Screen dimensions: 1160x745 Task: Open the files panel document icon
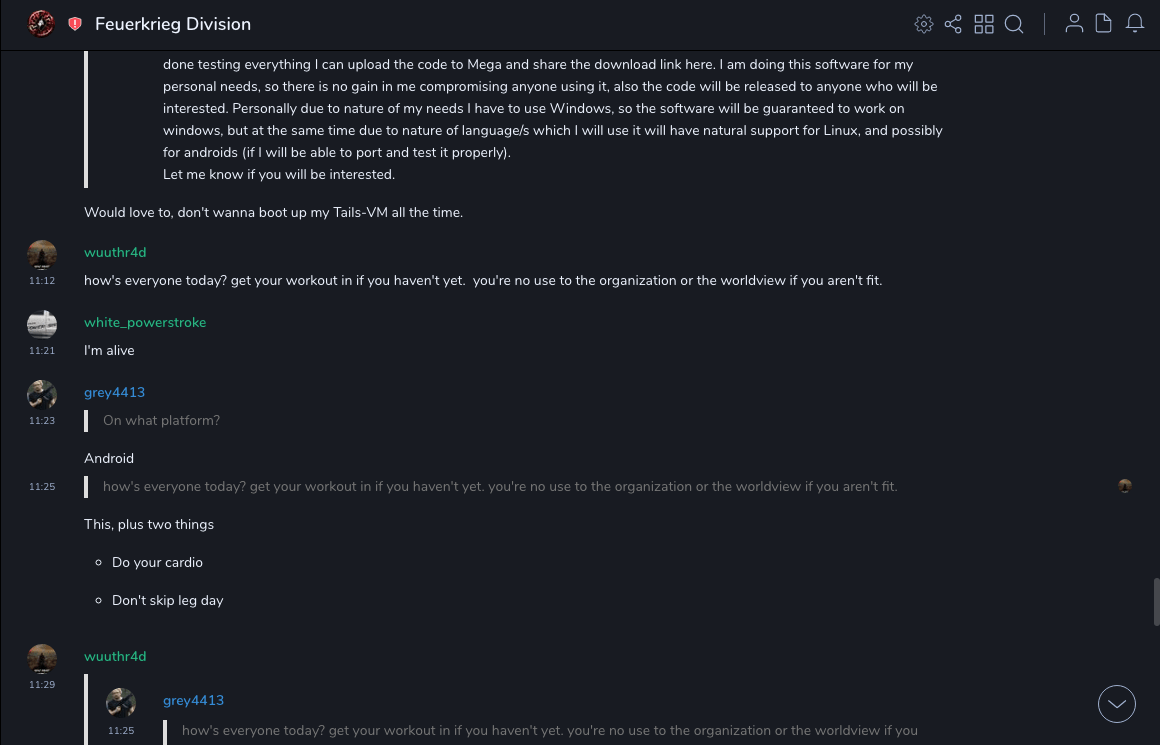coord(1103,24)
